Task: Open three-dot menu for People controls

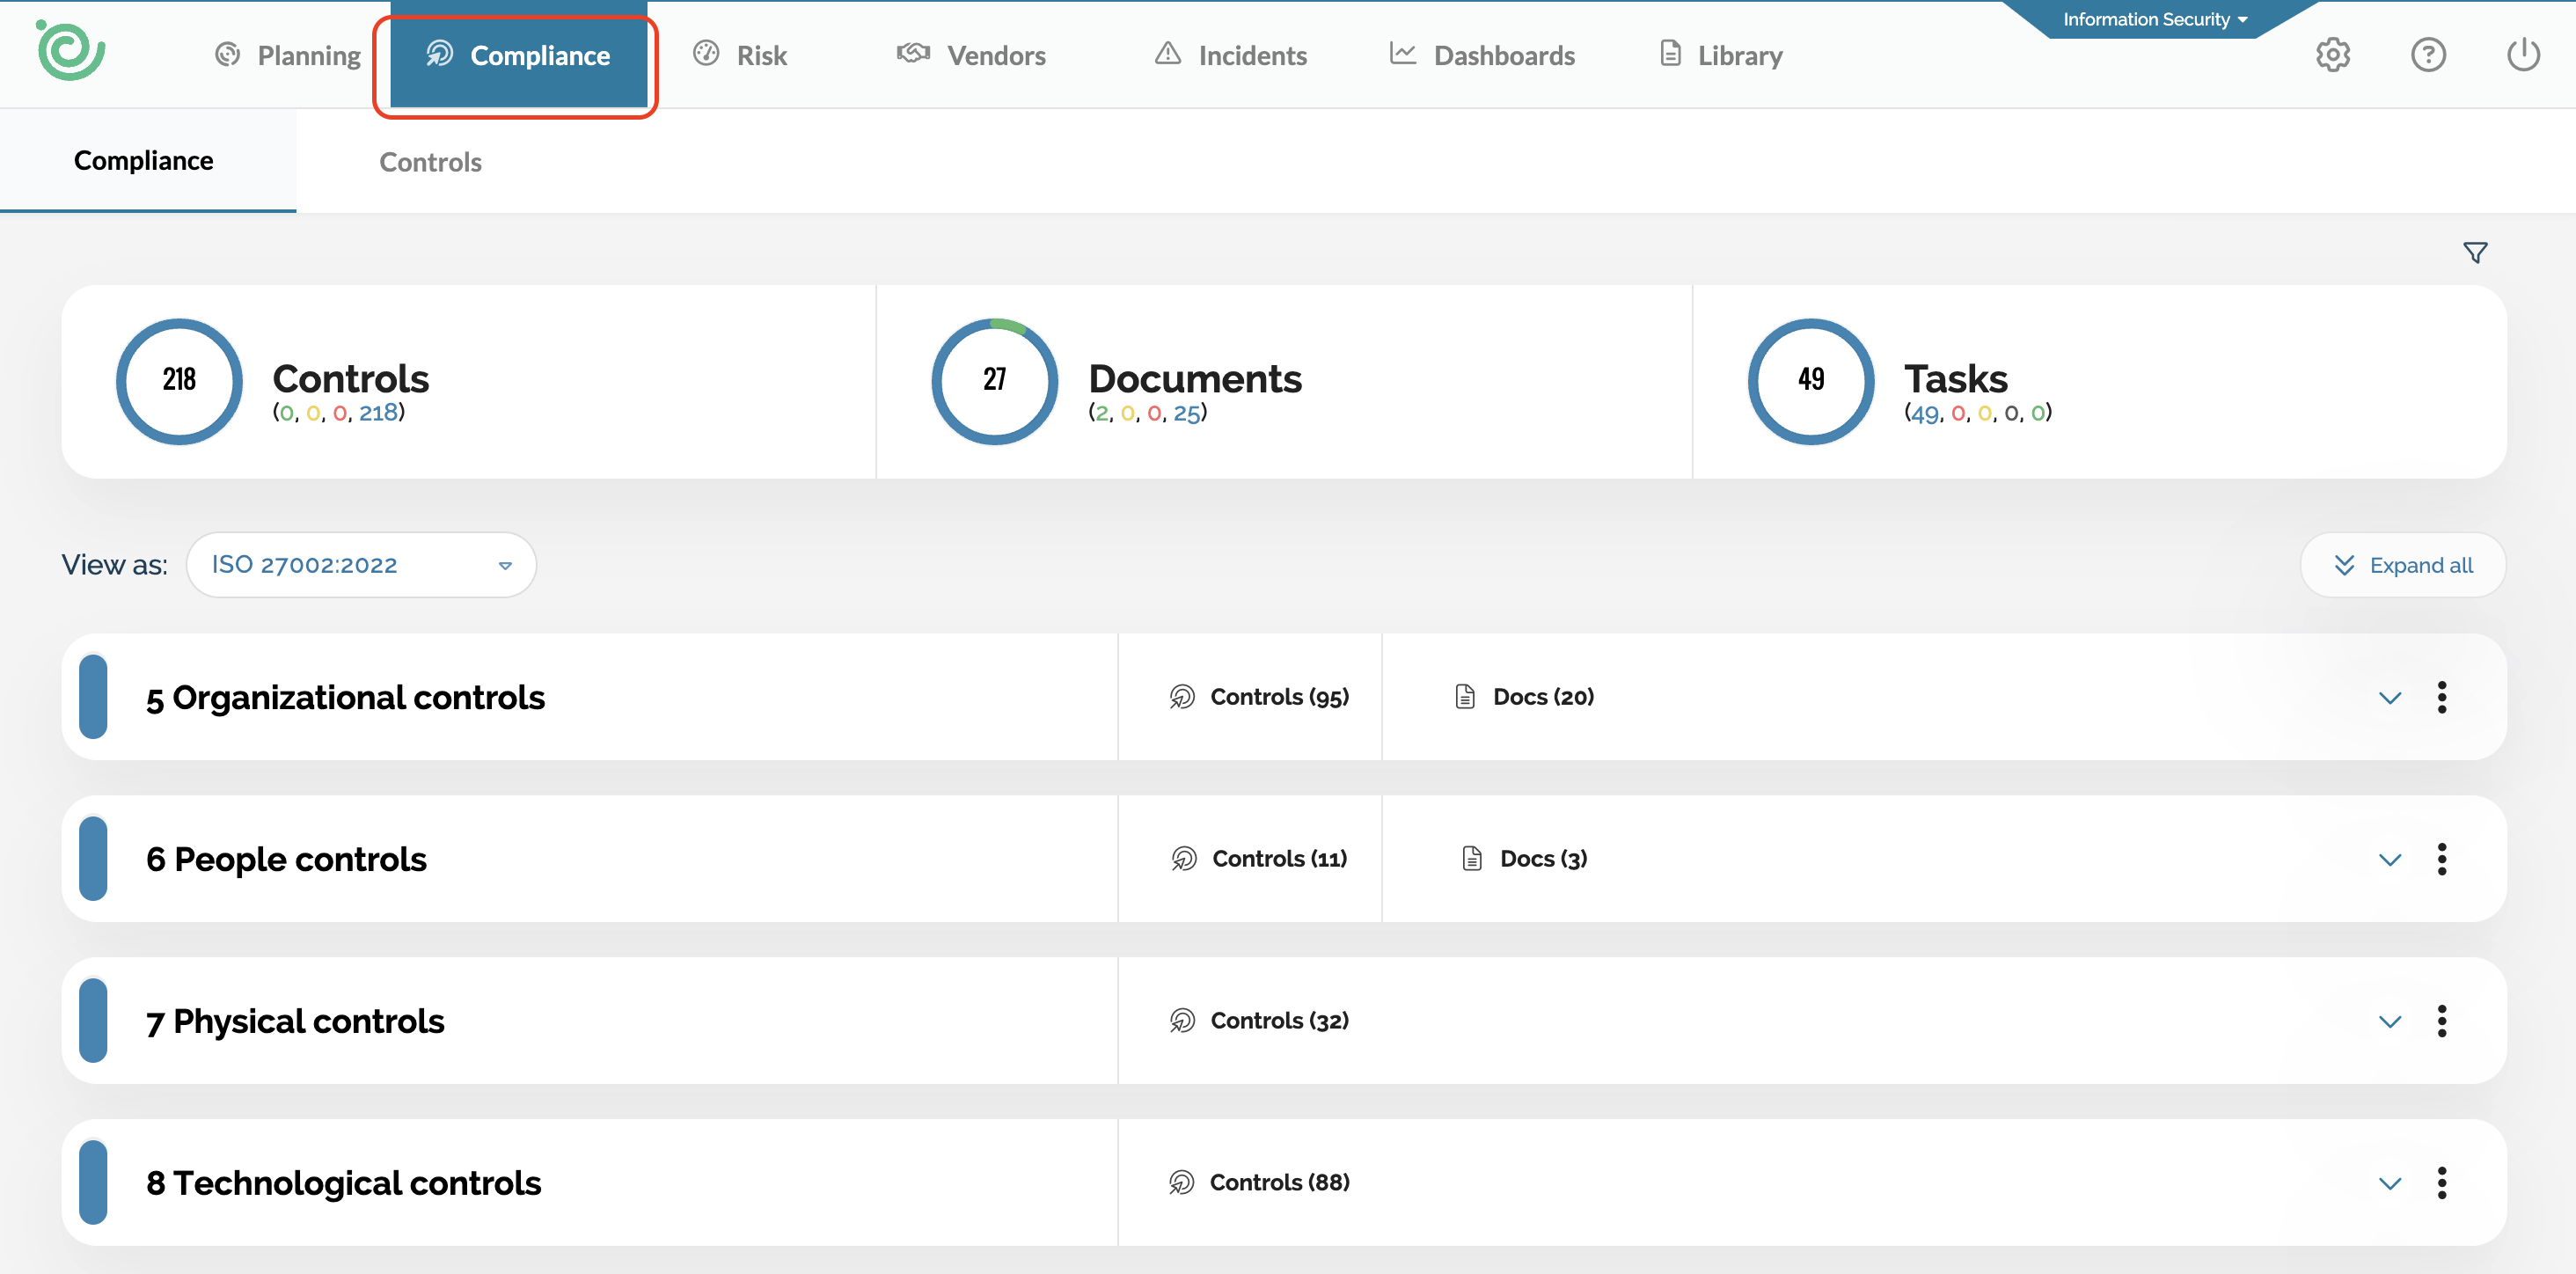Action: (2441, 859)
